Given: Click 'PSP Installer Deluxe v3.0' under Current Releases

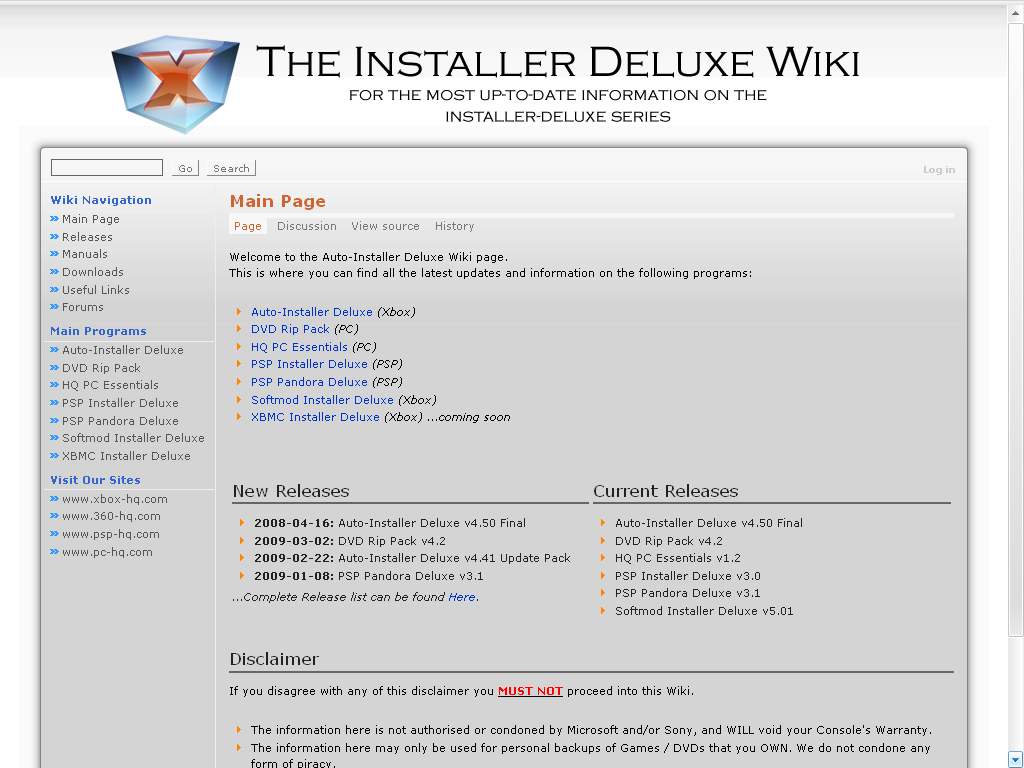Looking at the screenshot, I should (688, 576).
